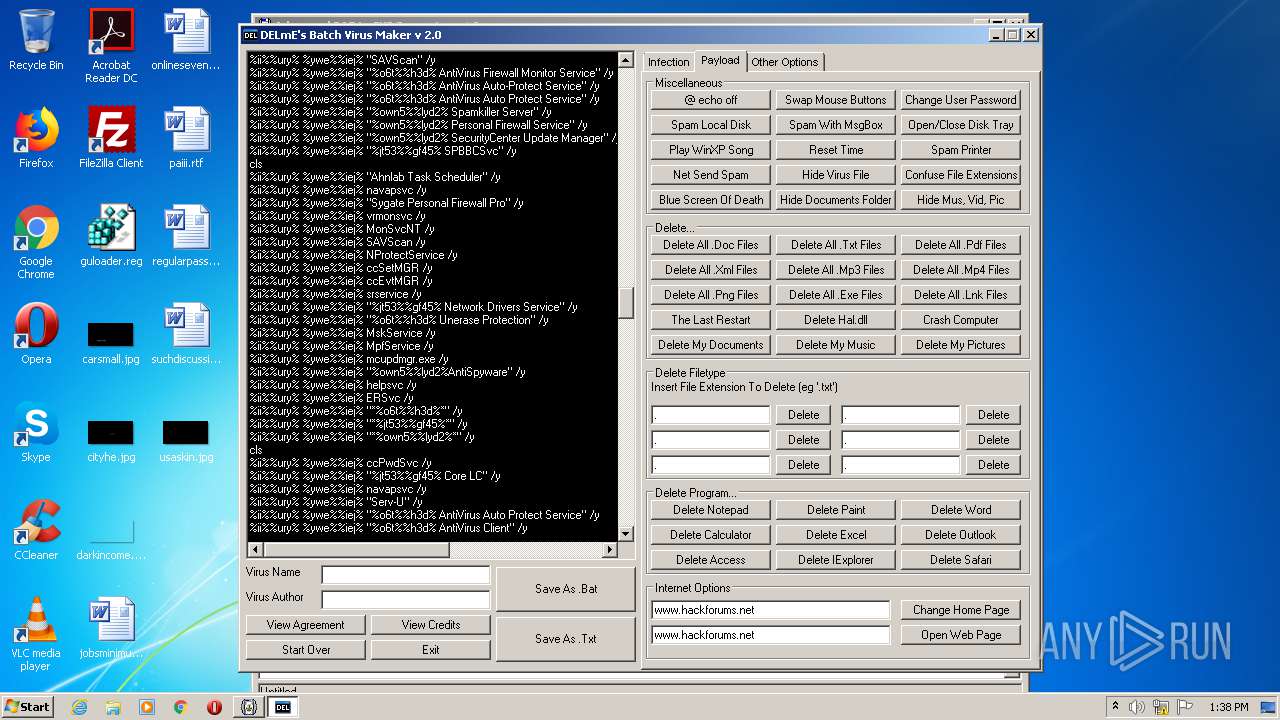This screenshot has width=1280, height=720.
Task: Open the Start menu
Action: (27, 707)
